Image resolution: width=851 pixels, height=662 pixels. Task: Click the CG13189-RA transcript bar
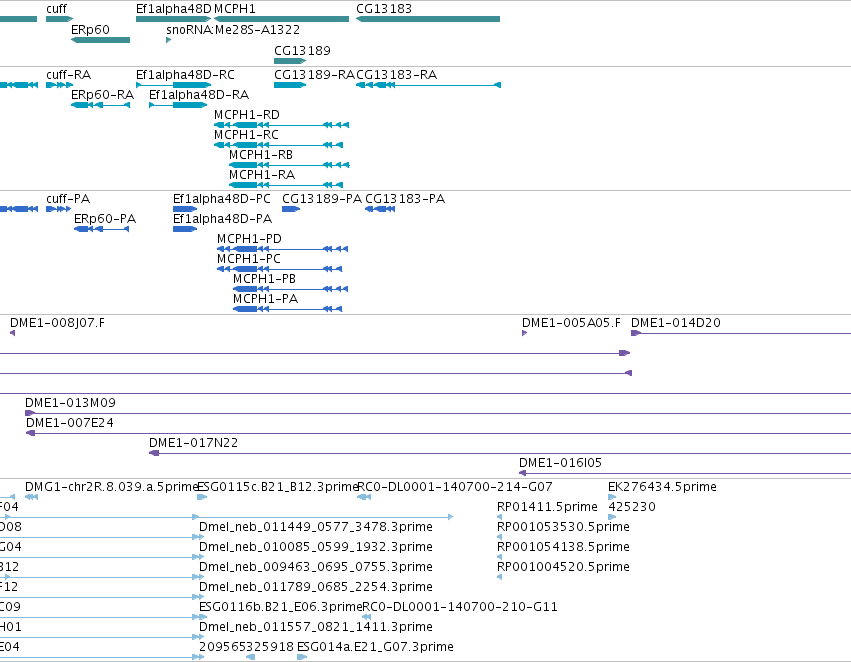click(290, 85)
